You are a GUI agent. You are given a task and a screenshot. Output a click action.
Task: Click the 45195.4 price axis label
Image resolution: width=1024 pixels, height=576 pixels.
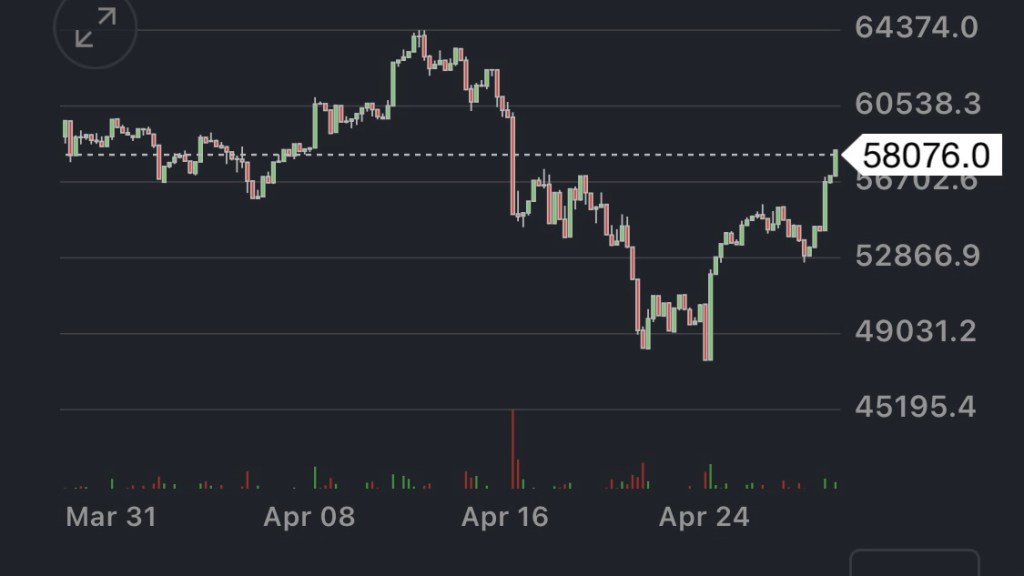click(916, 408)
